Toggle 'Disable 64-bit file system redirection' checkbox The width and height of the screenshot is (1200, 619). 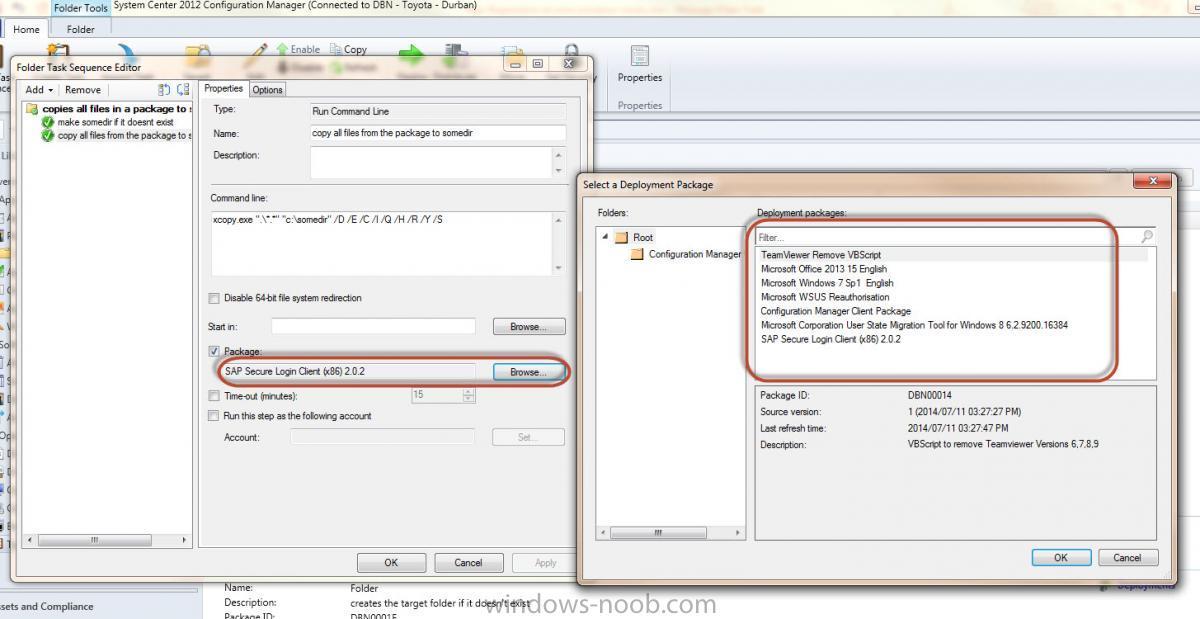tap(214, 298)
